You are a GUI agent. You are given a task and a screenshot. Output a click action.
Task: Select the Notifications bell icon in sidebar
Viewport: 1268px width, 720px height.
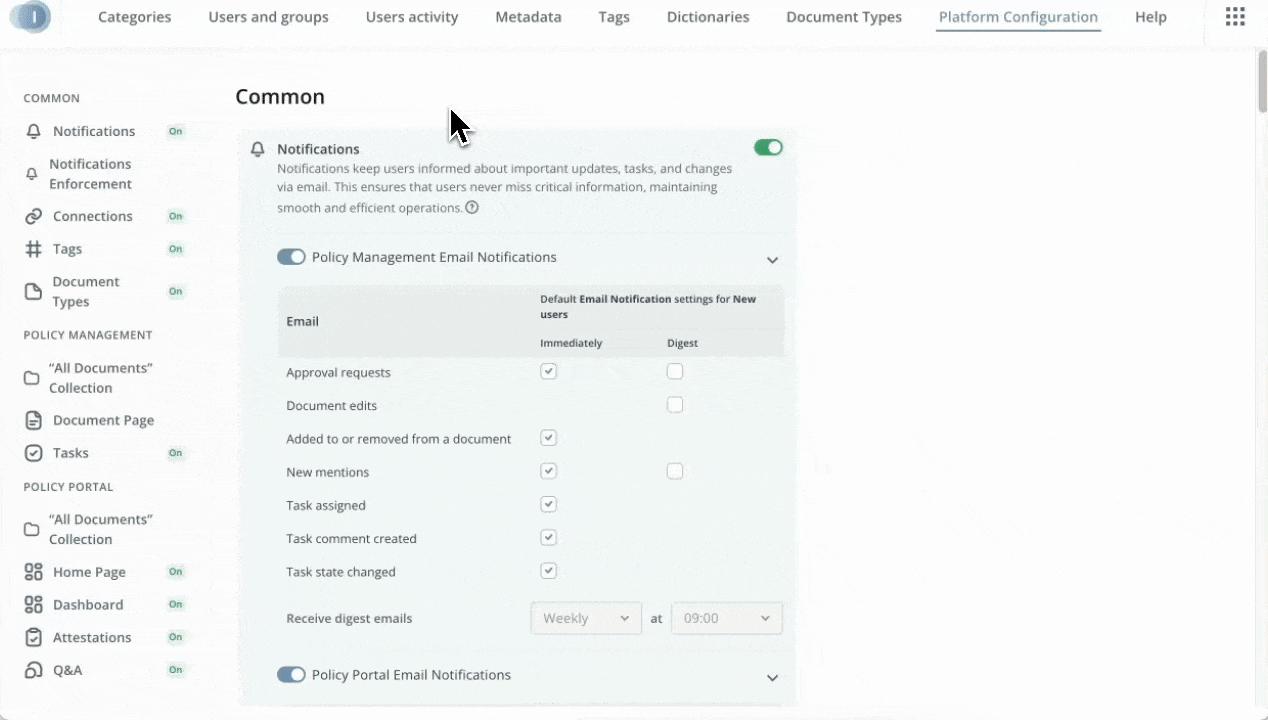tap(33, 131)
